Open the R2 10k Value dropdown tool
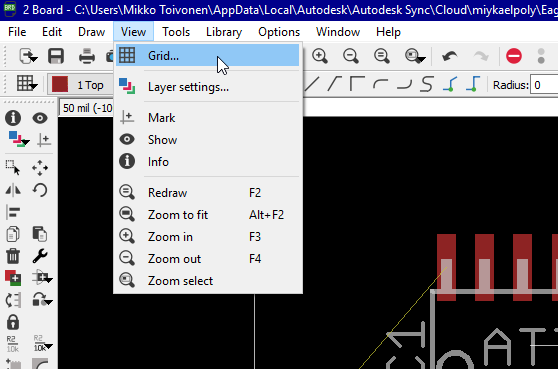The width and height of the screenshot is (558, 369). (42, 344)
